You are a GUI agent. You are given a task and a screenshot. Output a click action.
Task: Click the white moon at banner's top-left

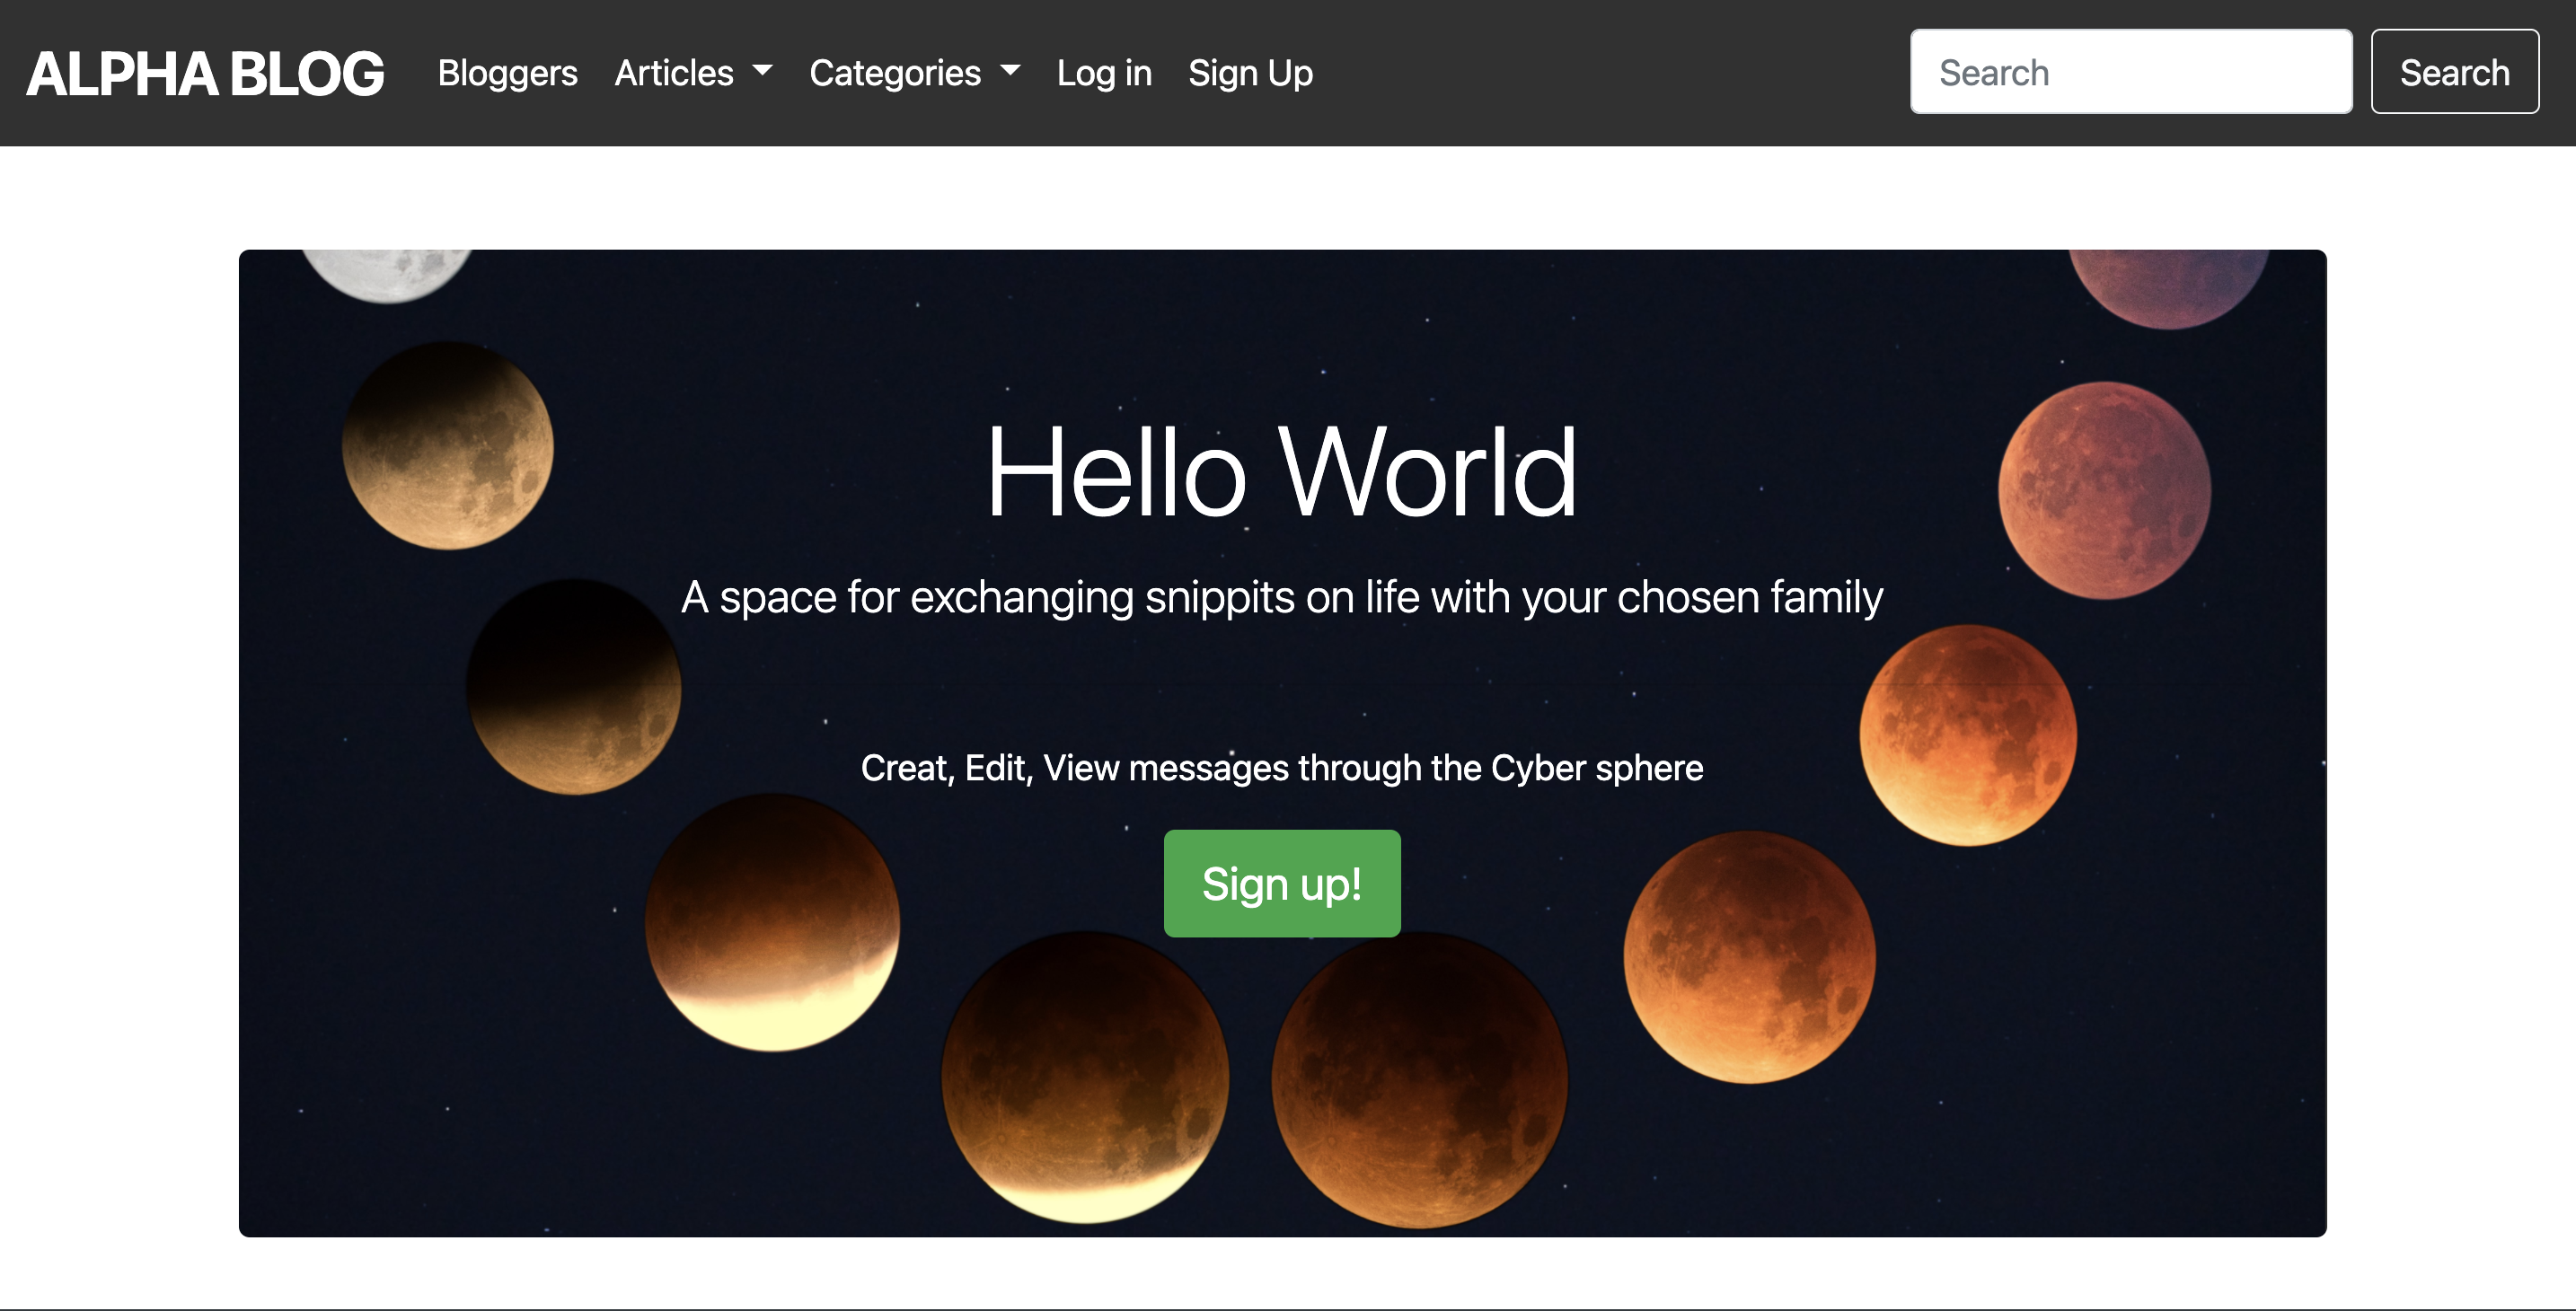388,273
